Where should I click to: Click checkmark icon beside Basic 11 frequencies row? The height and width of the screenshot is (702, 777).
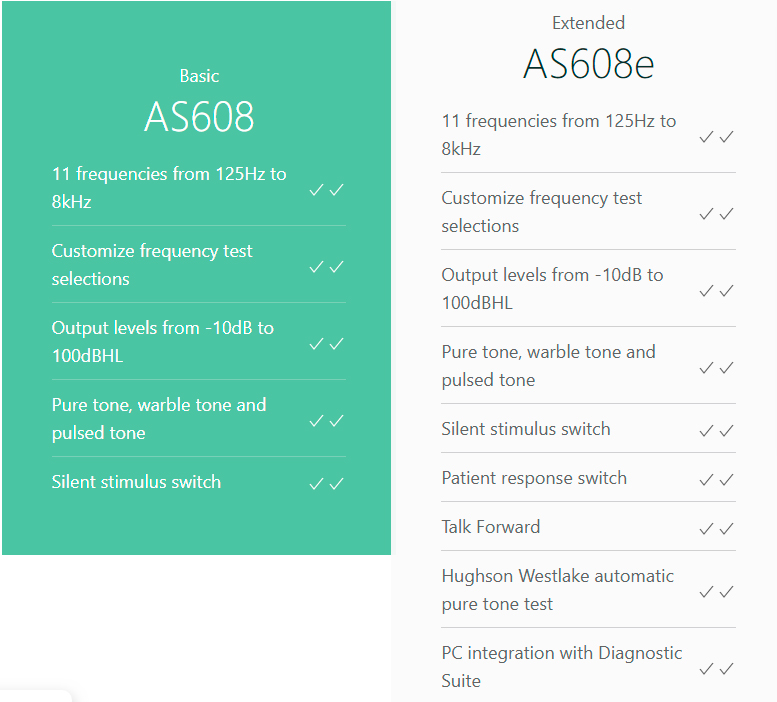(x=326, y=189)
